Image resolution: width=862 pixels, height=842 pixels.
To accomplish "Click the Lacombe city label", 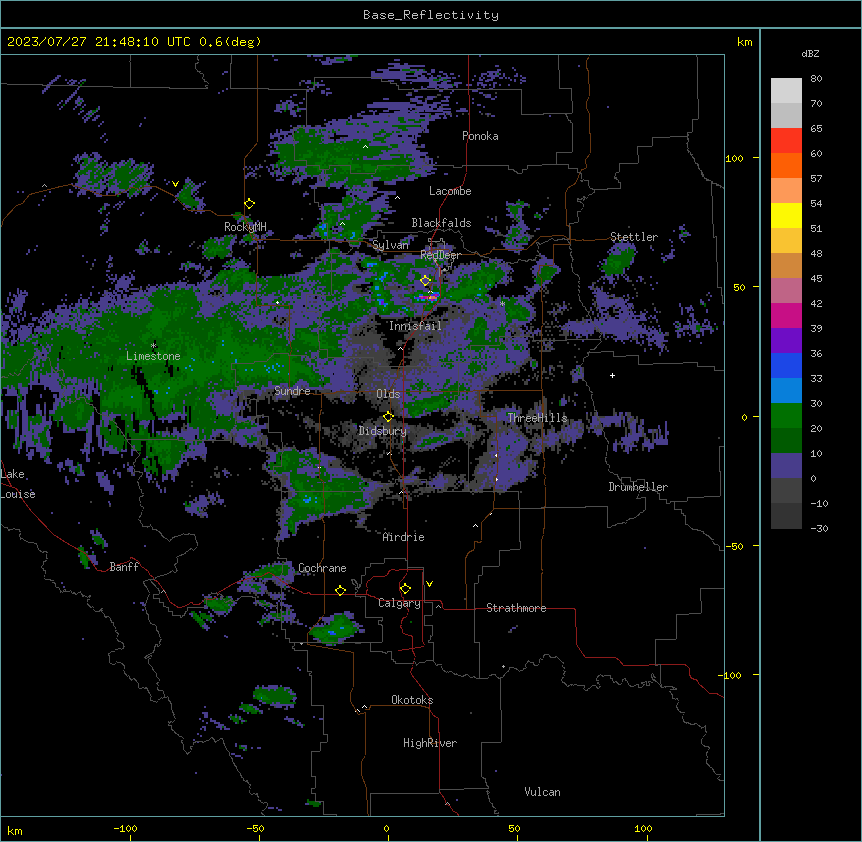I will [x=450, y=191].
